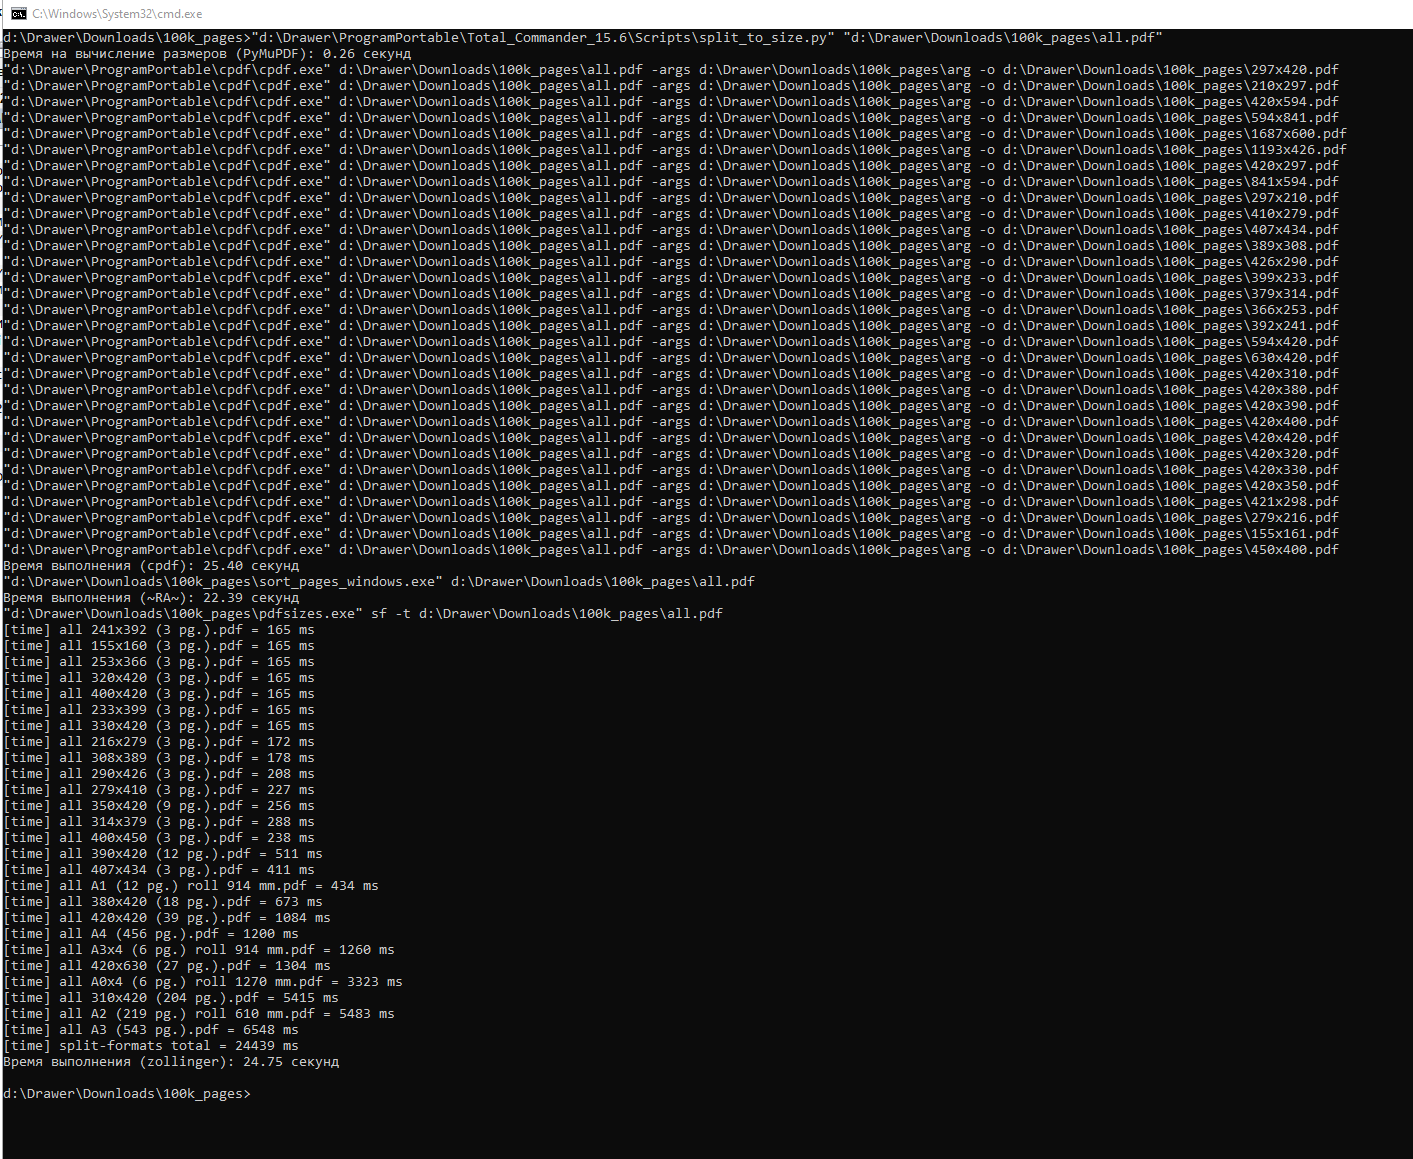Click output file name "389x308.pdf"
The height and width of the screenshot is (1159, 1413).
[x=1295, y=246]
